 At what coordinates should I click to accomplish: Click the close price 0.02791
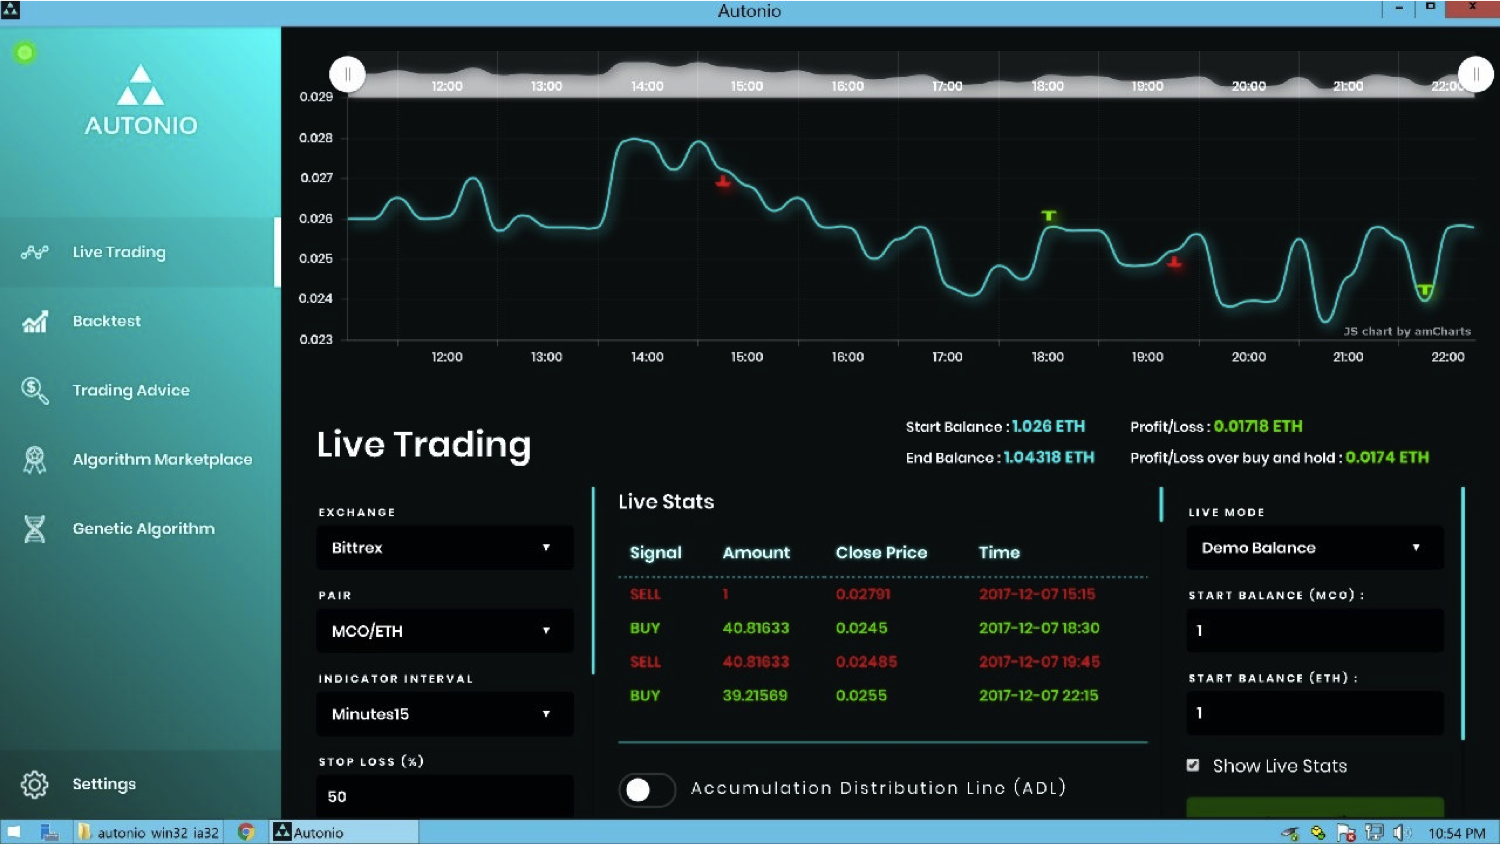pos(863,594)
